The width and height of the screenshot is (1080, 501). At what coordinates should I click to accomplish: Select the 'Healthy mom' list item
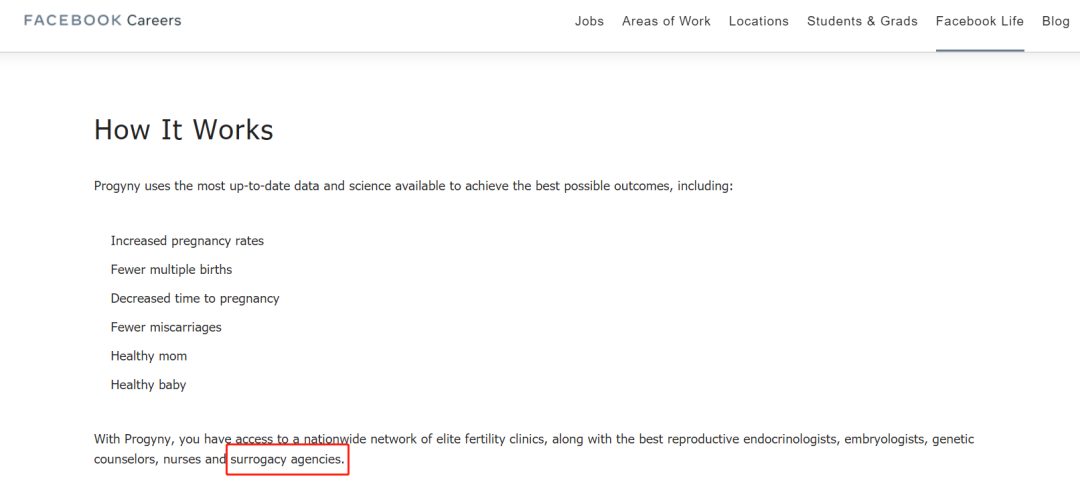point(149,356)
